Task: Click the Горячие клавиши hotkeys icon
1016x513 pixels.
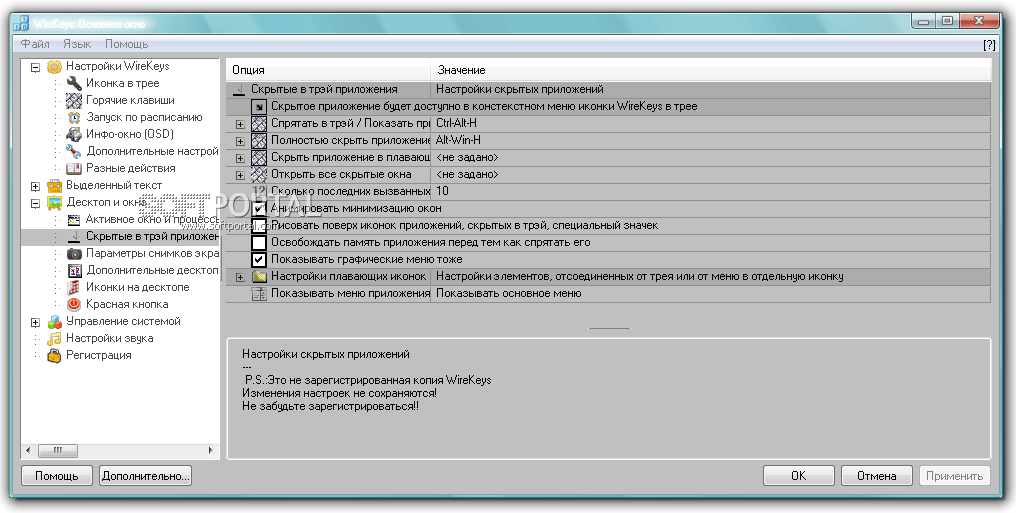Action: [75, 100]
